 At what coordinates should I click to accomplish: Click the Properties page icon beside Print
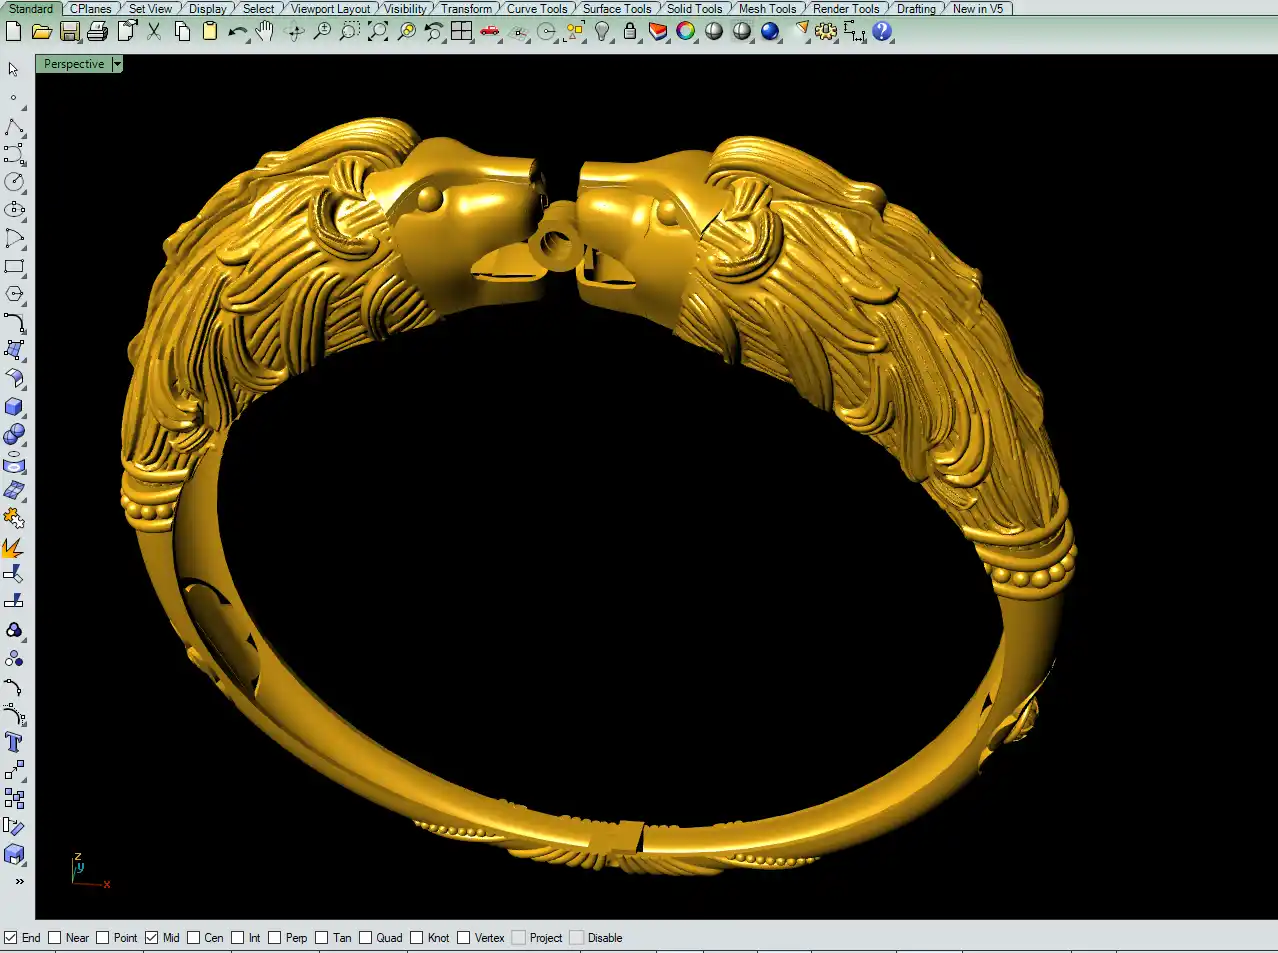(x=126, y=31)
